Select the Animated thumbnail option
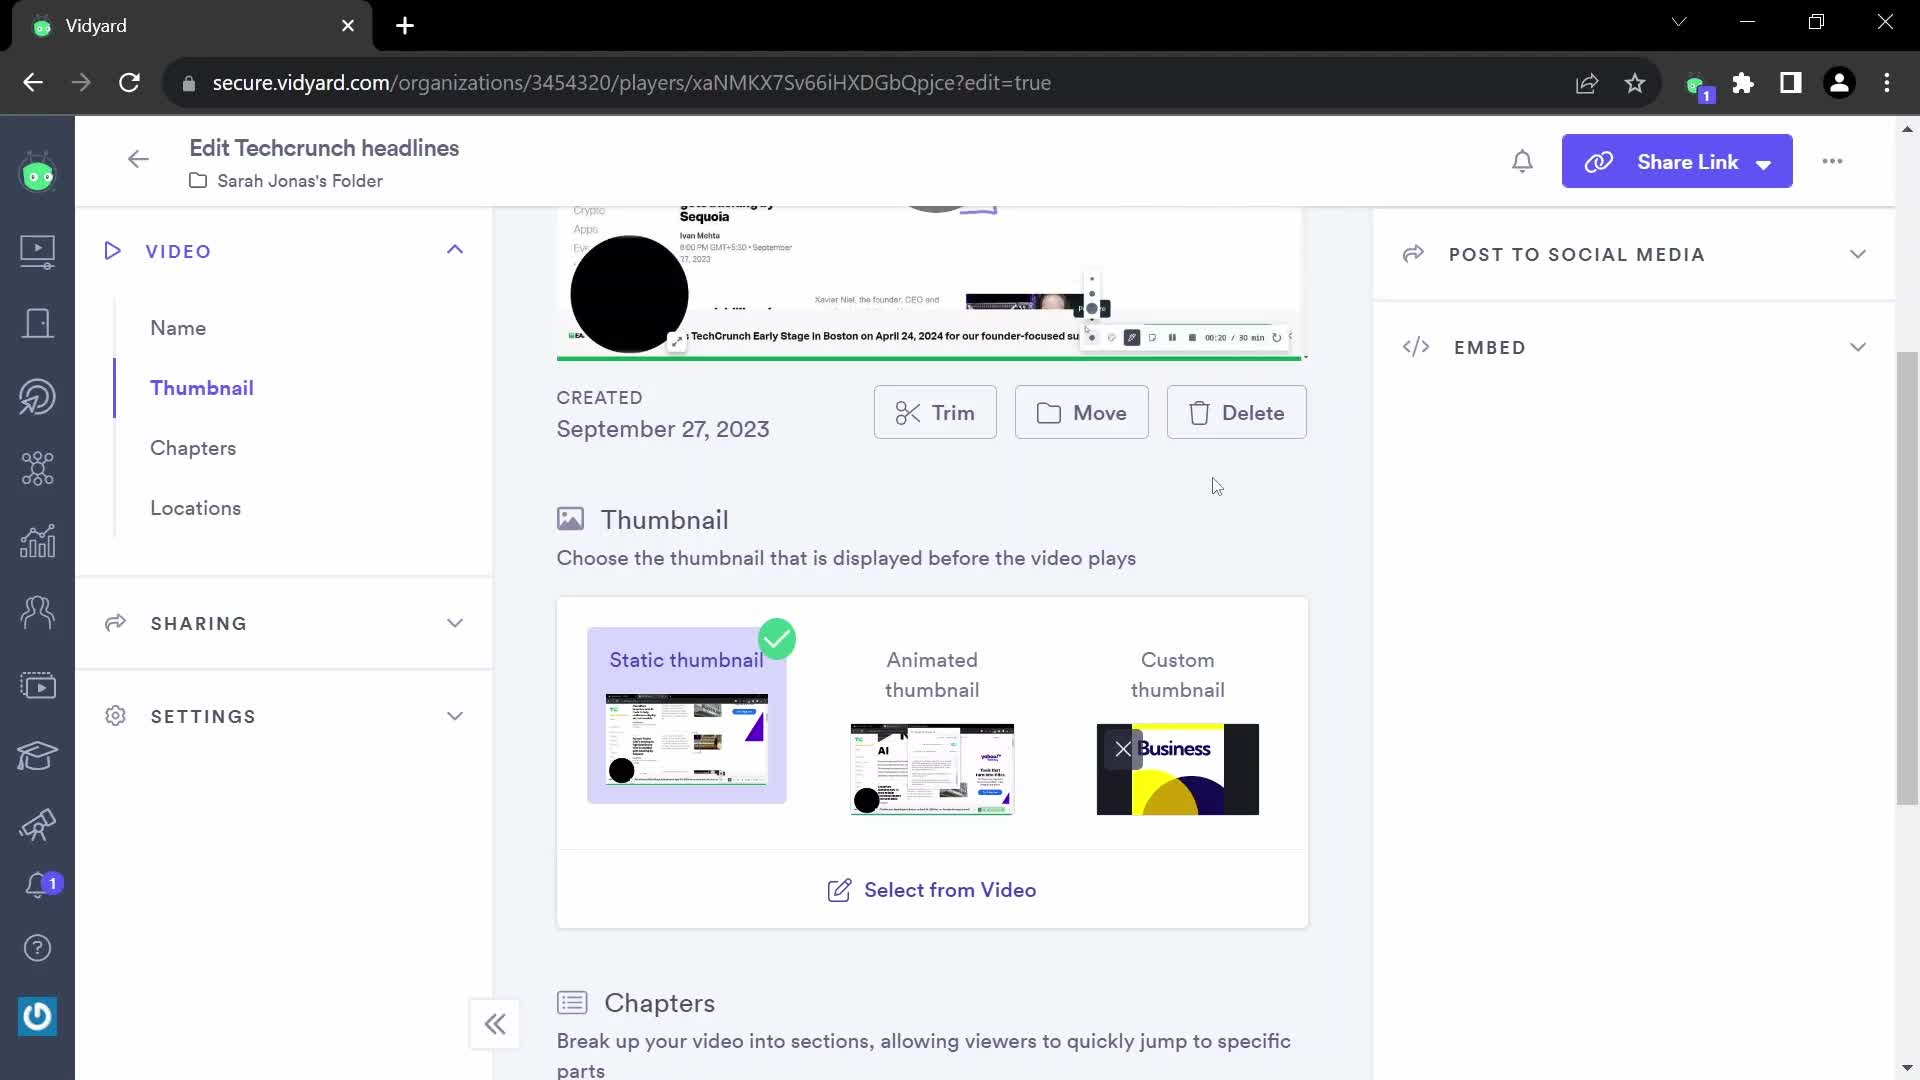1920x1080 pixels. pyautogui.click(x=932, y=730)
